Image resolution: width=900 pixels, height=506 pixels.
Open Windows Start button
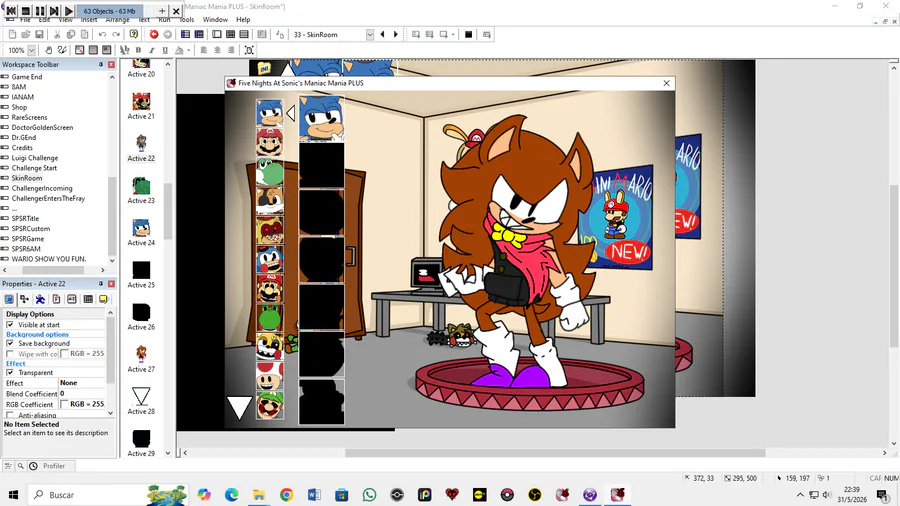tap(13, 495)
